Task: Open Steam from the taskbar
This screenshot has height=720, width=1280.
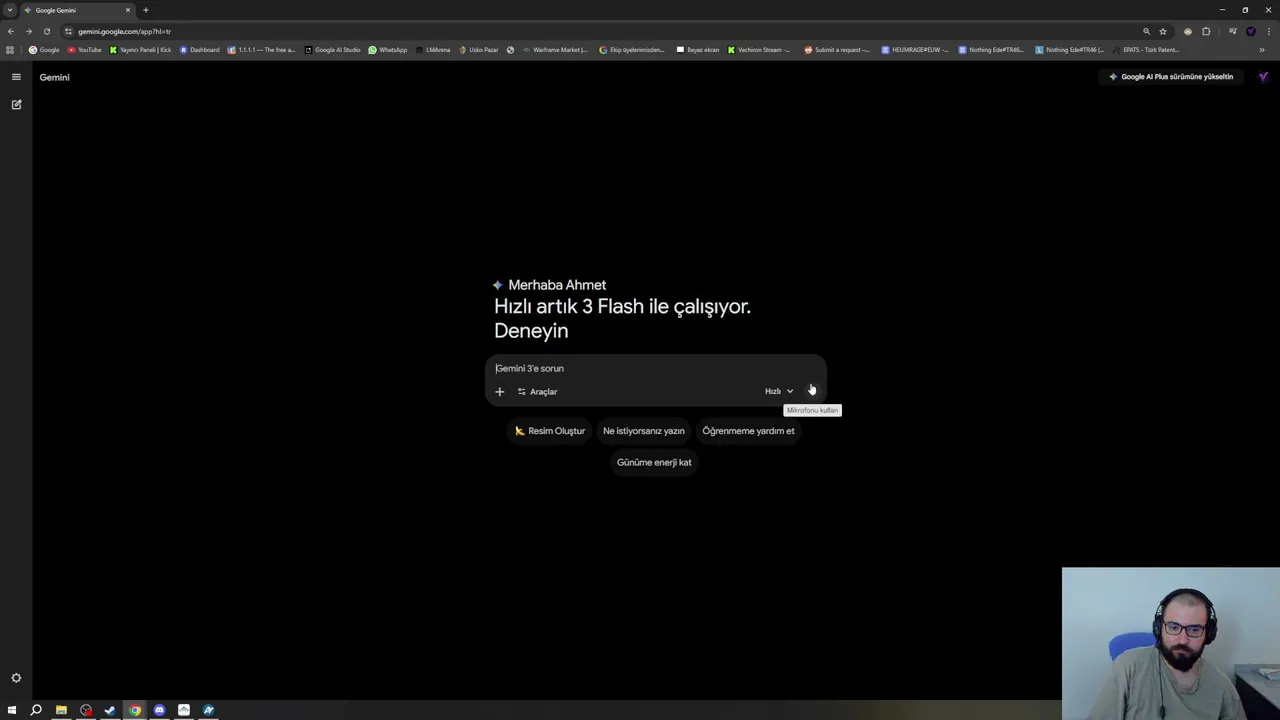Action: tap(110, 710)
